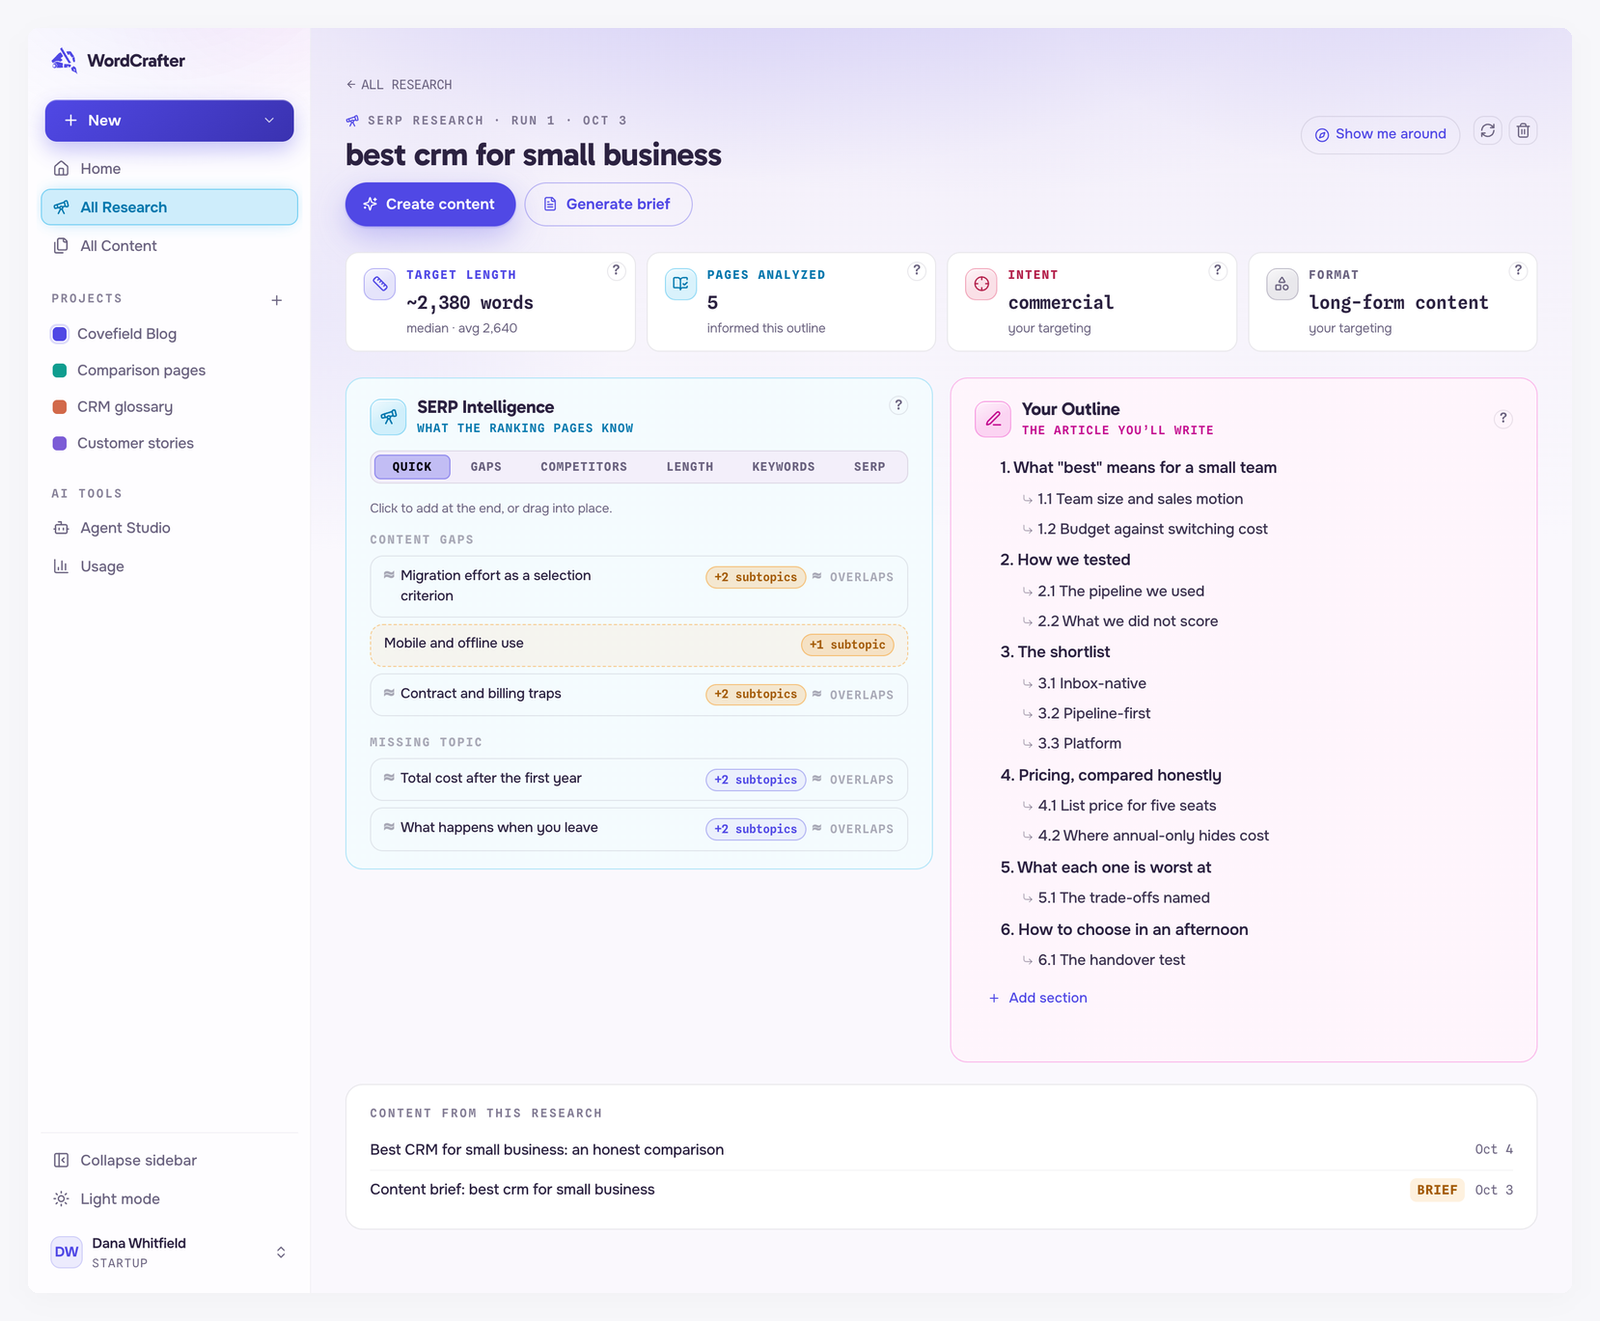
Task: Go back to All Research link
Action: [x=399, y=85]
